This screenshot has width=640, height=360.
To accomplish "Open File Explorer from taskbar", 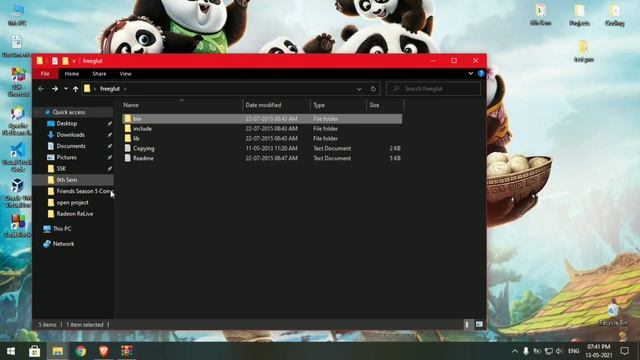I will [58, 351].
